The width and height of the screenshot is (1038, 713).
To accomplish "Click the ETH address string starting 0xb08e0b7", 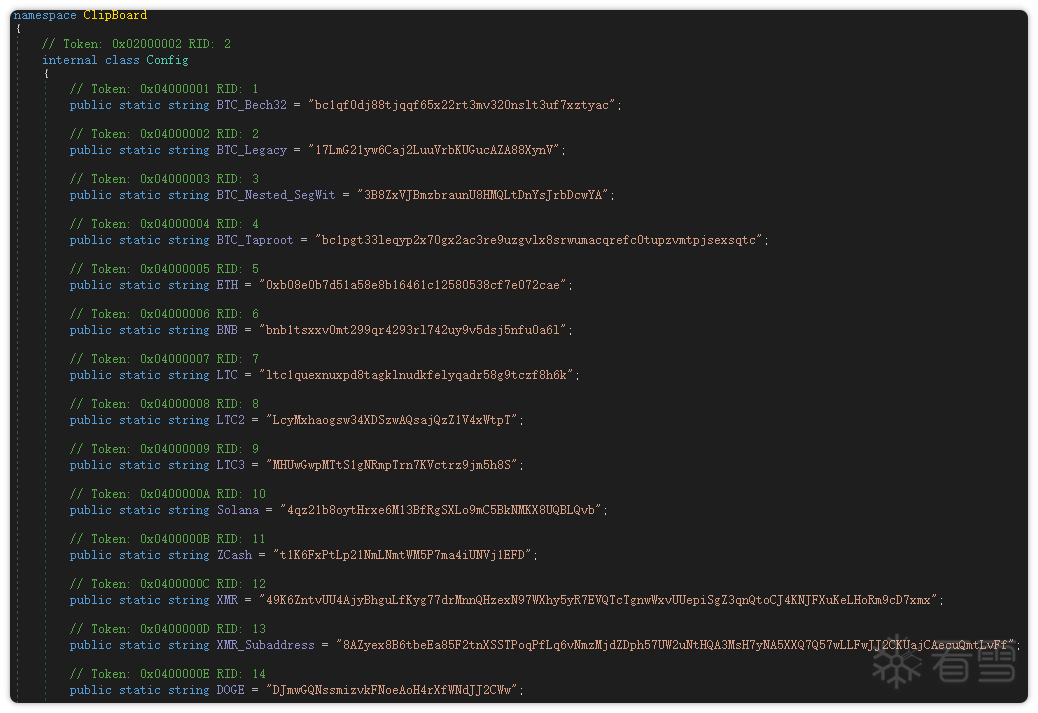I will pos(412,285).
